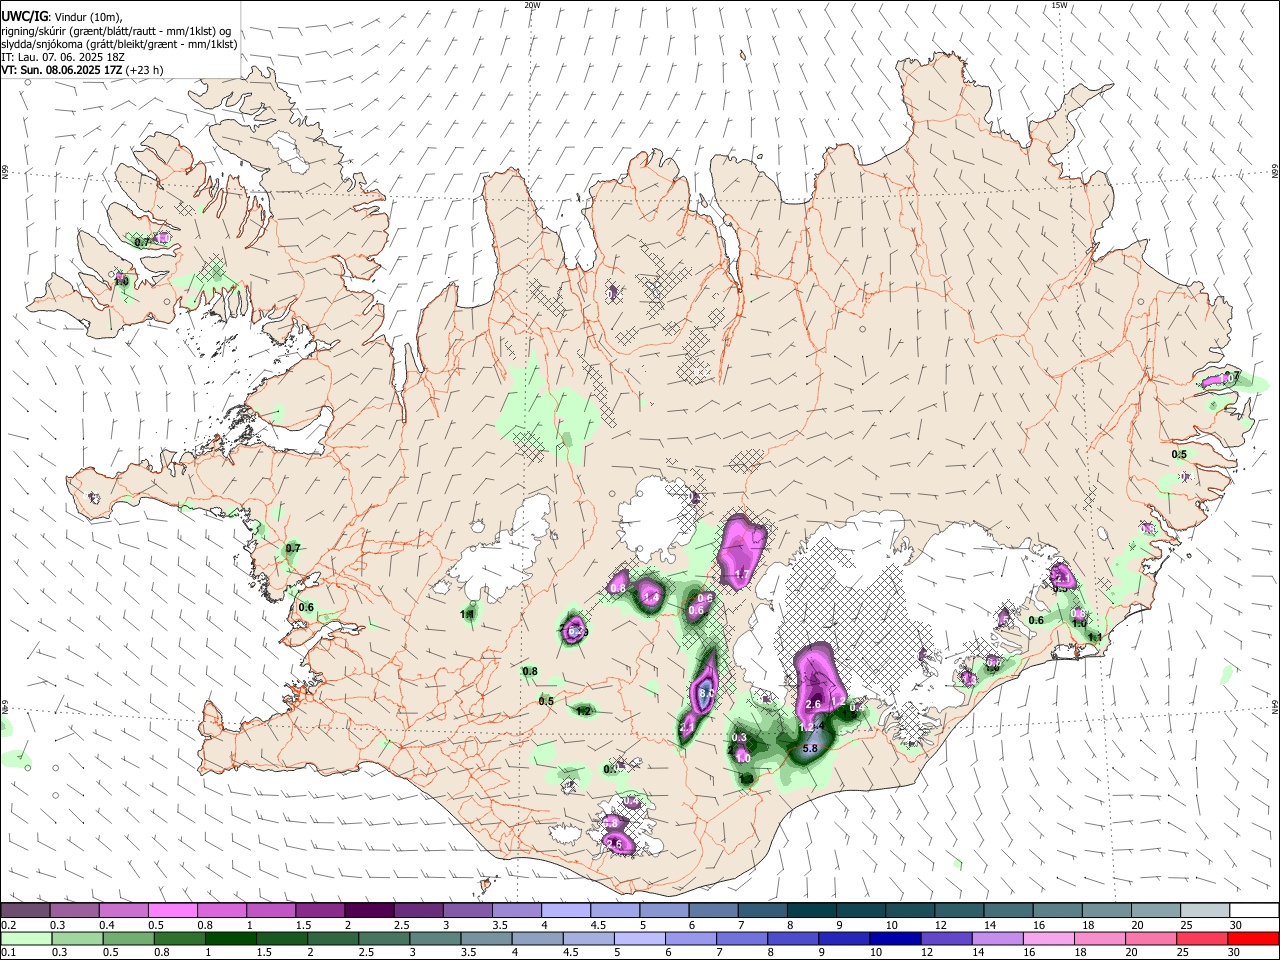This screenshot has height=960, width=1280.
Task: Click the white swatch after 30
Action: pyautogui.click(x=1255, y=910)
